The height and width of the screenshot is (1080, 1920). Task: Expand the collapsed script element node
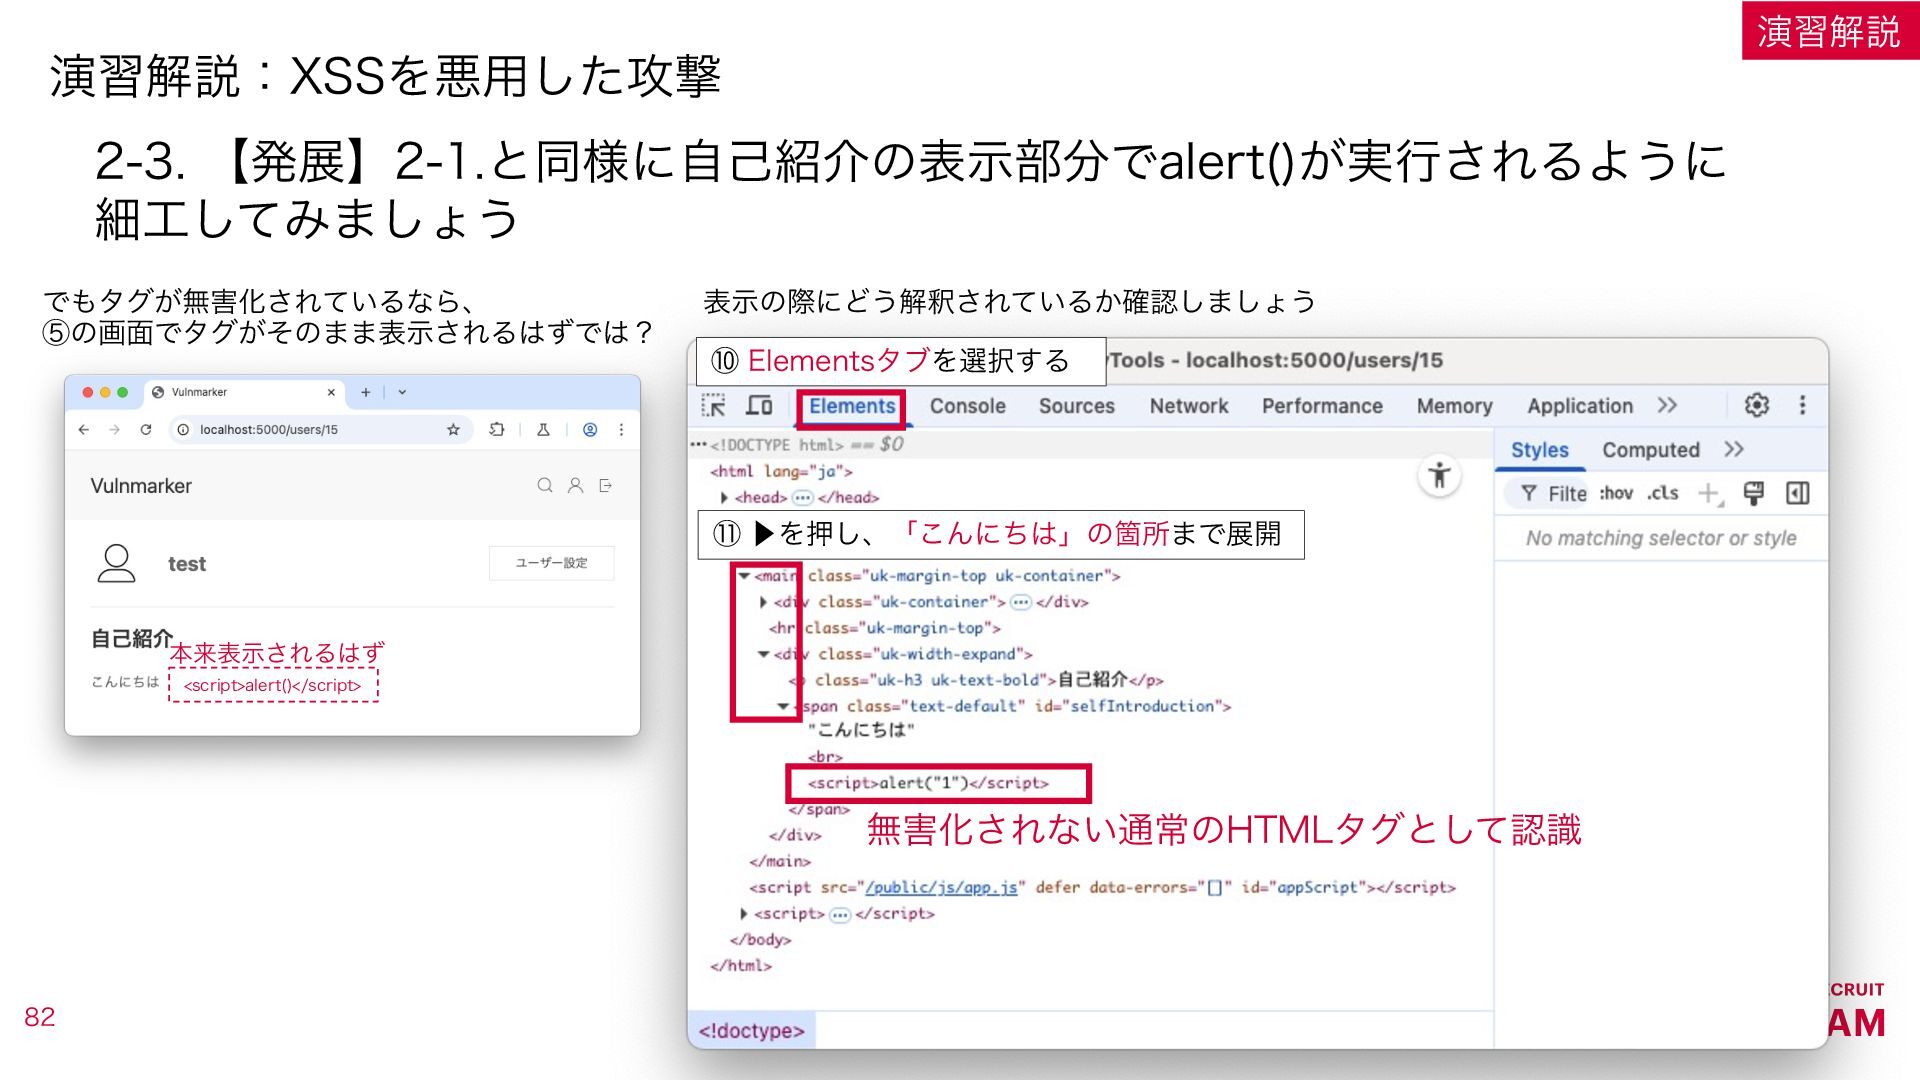pyautogui.click(x=743, y=914)
